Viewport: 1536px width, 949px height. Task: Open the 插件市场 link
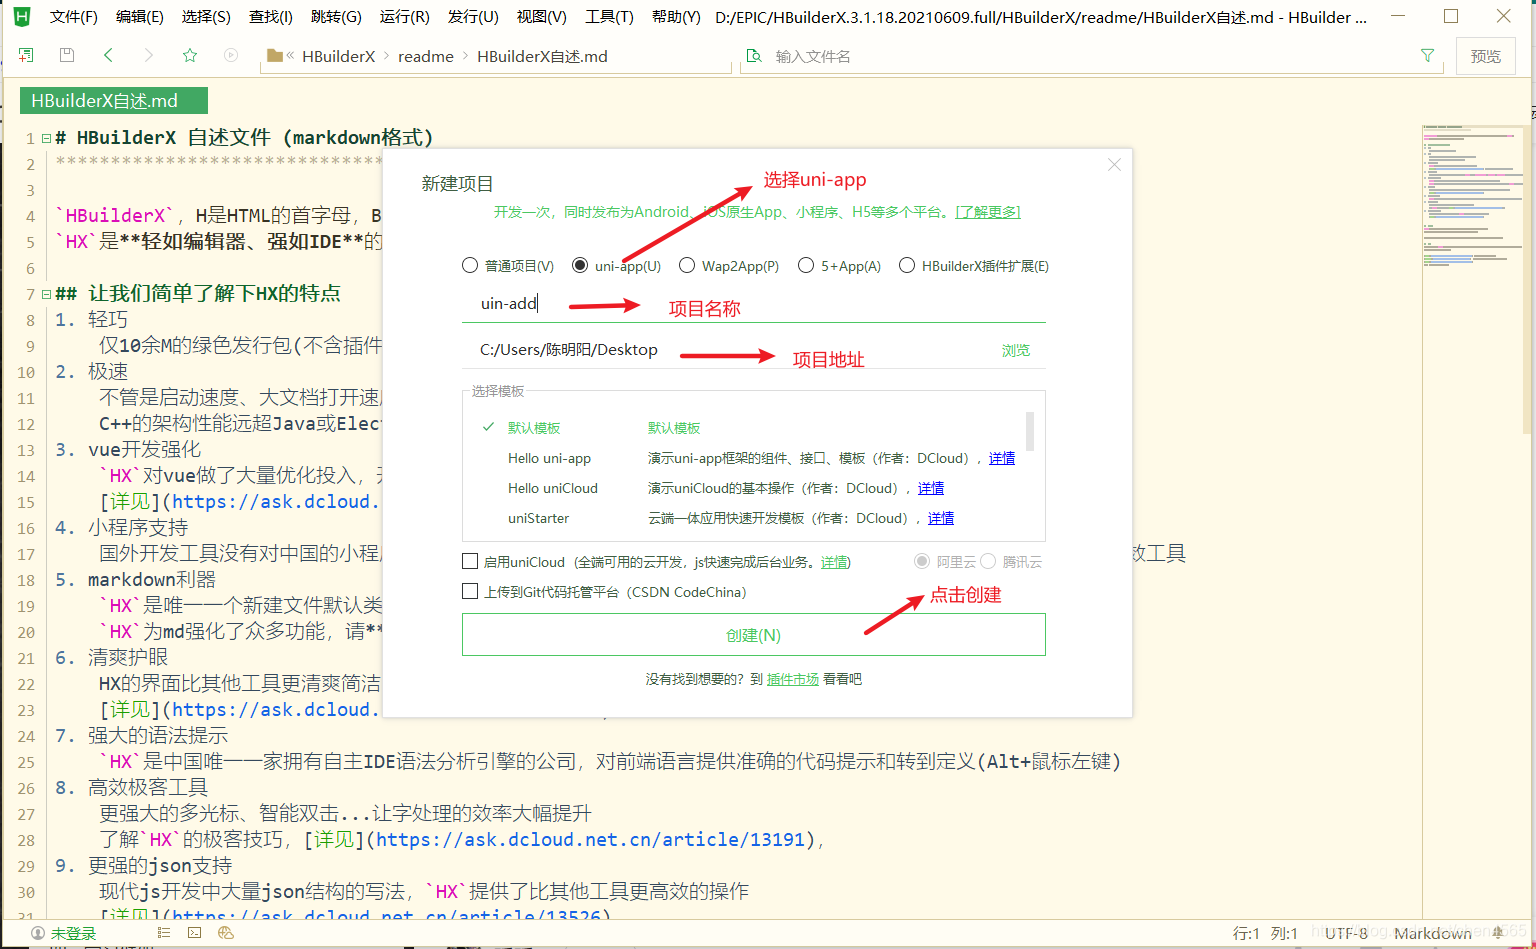(x=793, y=679)
